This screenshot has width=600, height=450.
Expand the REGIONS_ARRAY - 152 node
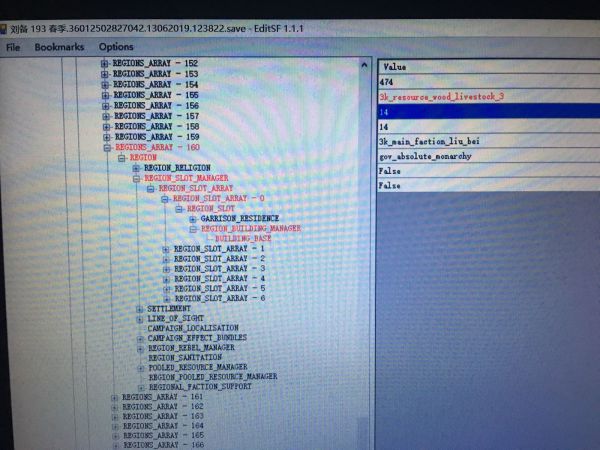(x=105, y=63)
